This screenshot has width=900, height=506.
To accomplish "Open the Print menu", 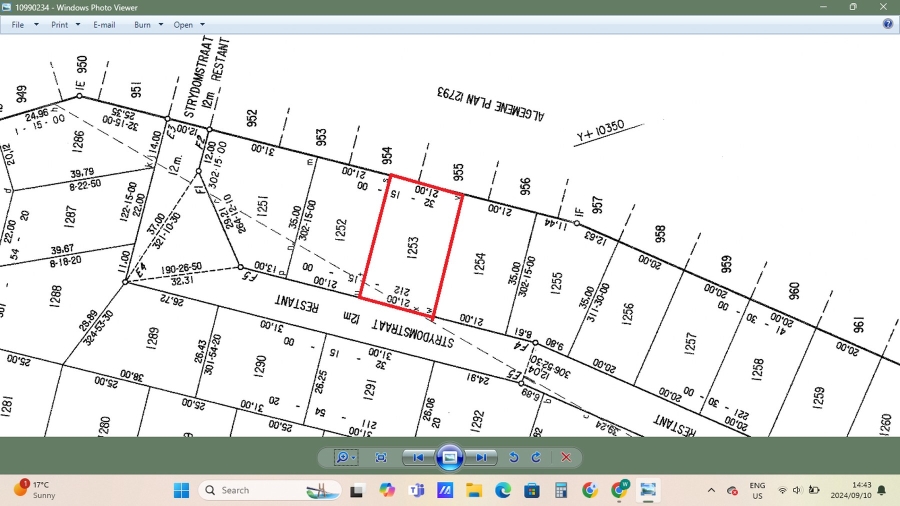I will coord(60,25).
